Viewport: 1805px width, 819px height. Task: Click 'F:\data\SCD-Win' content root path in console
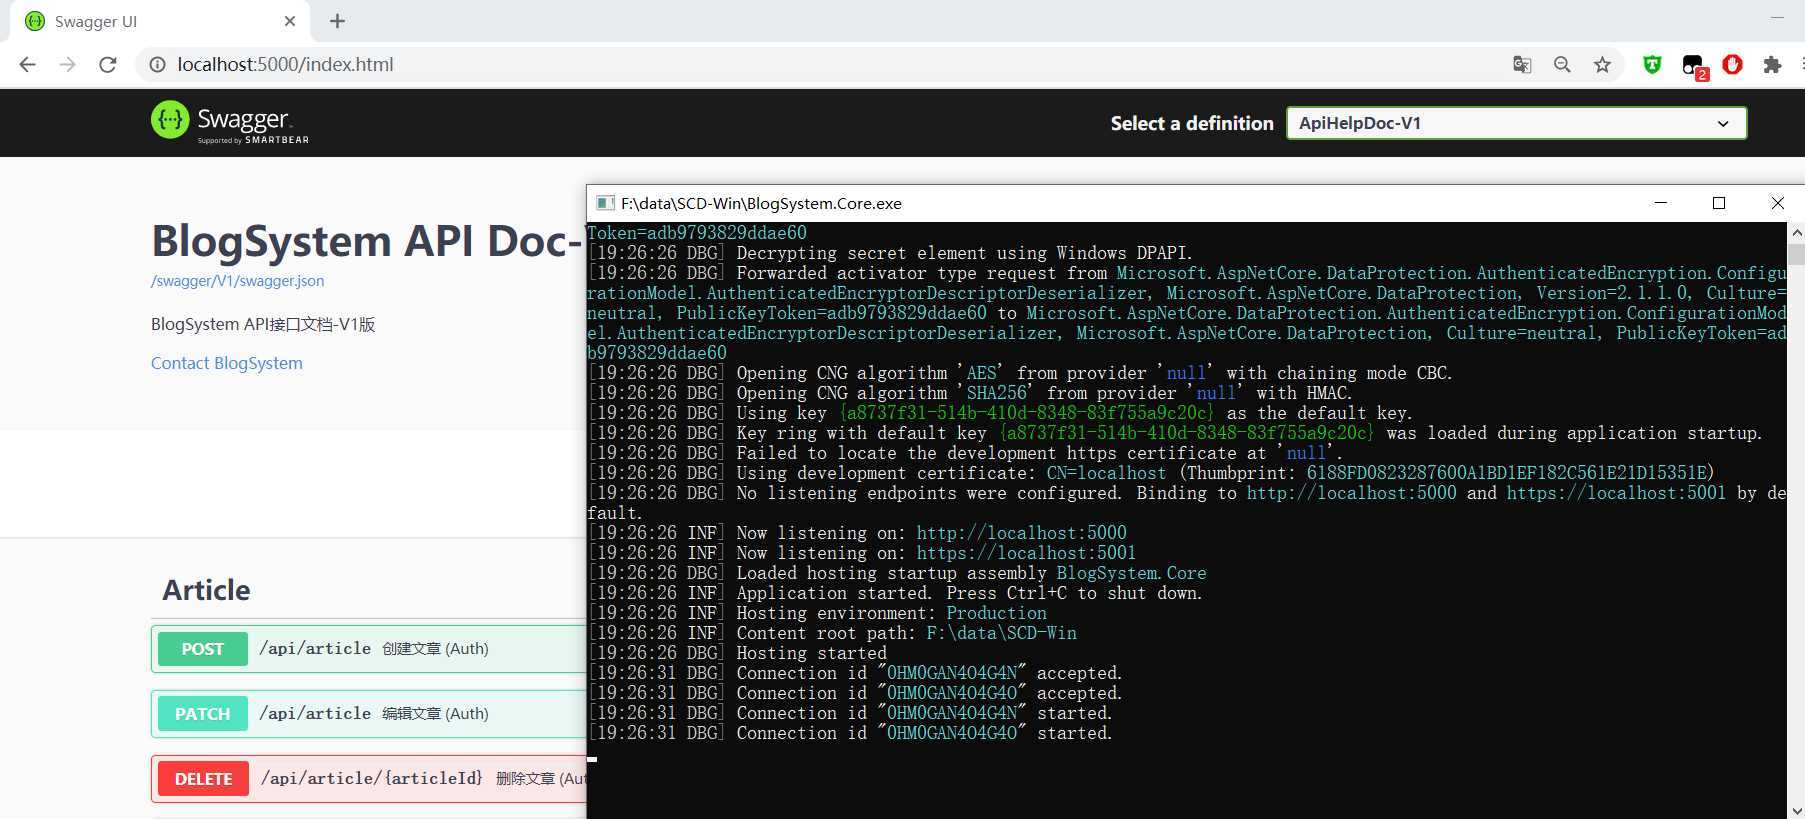point(1001,633)
